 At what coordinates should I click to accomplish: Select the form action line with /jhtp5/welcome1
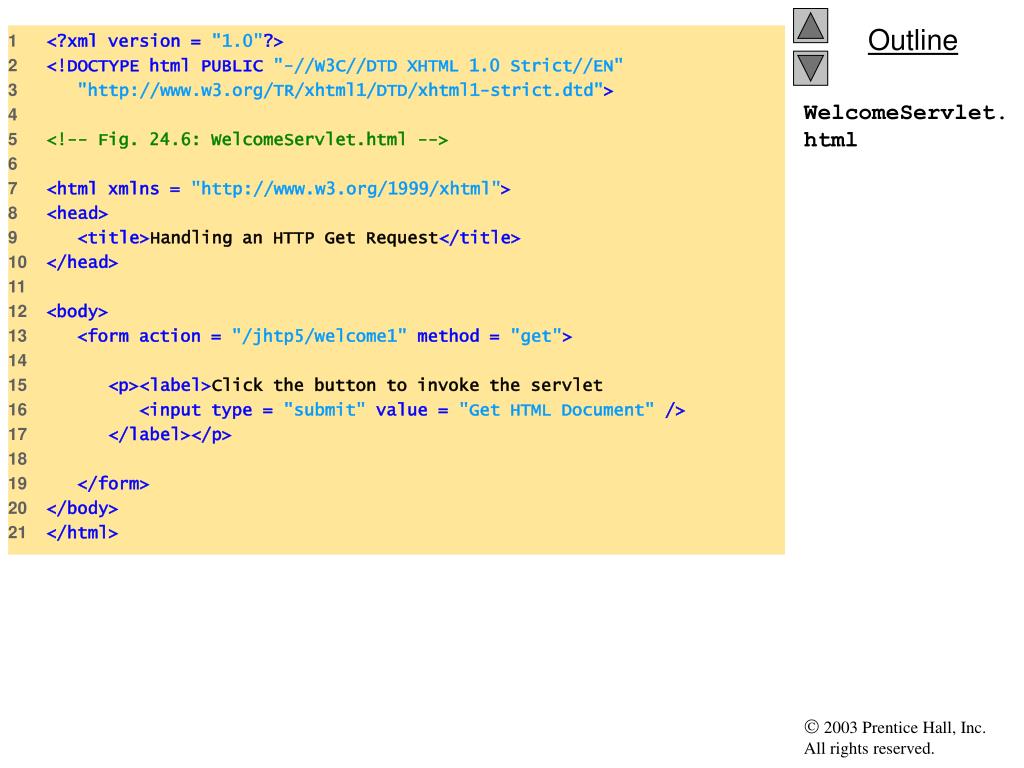tap(325, 336)
